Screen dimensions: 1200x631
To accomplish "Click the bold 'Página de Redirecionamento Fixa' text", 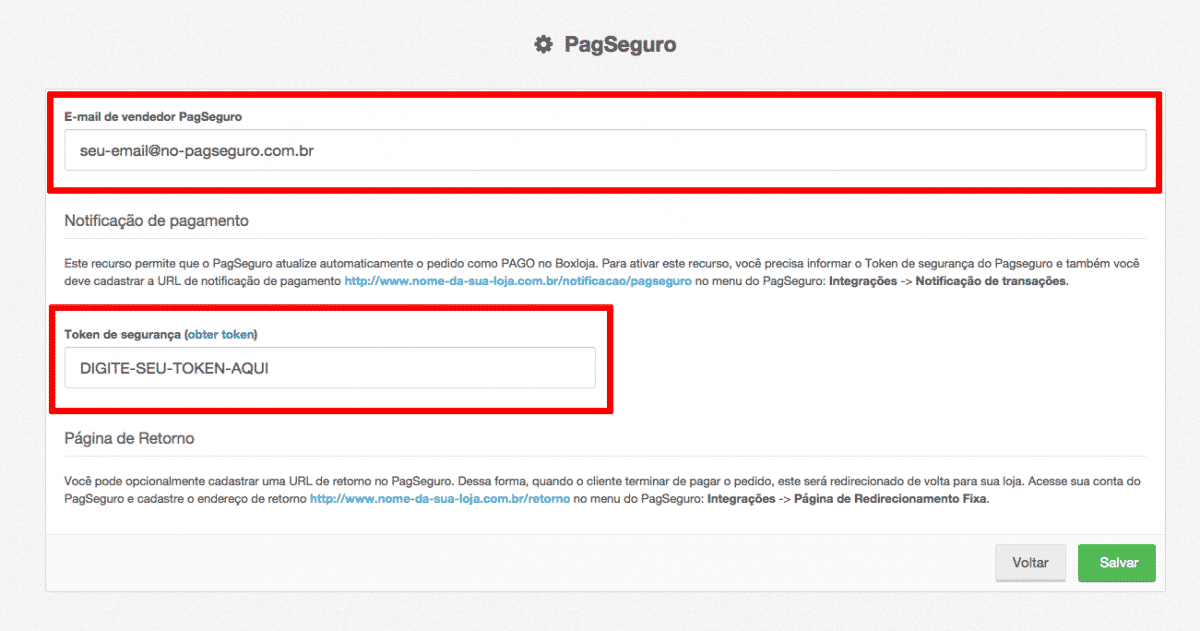I will coord(890,498).
